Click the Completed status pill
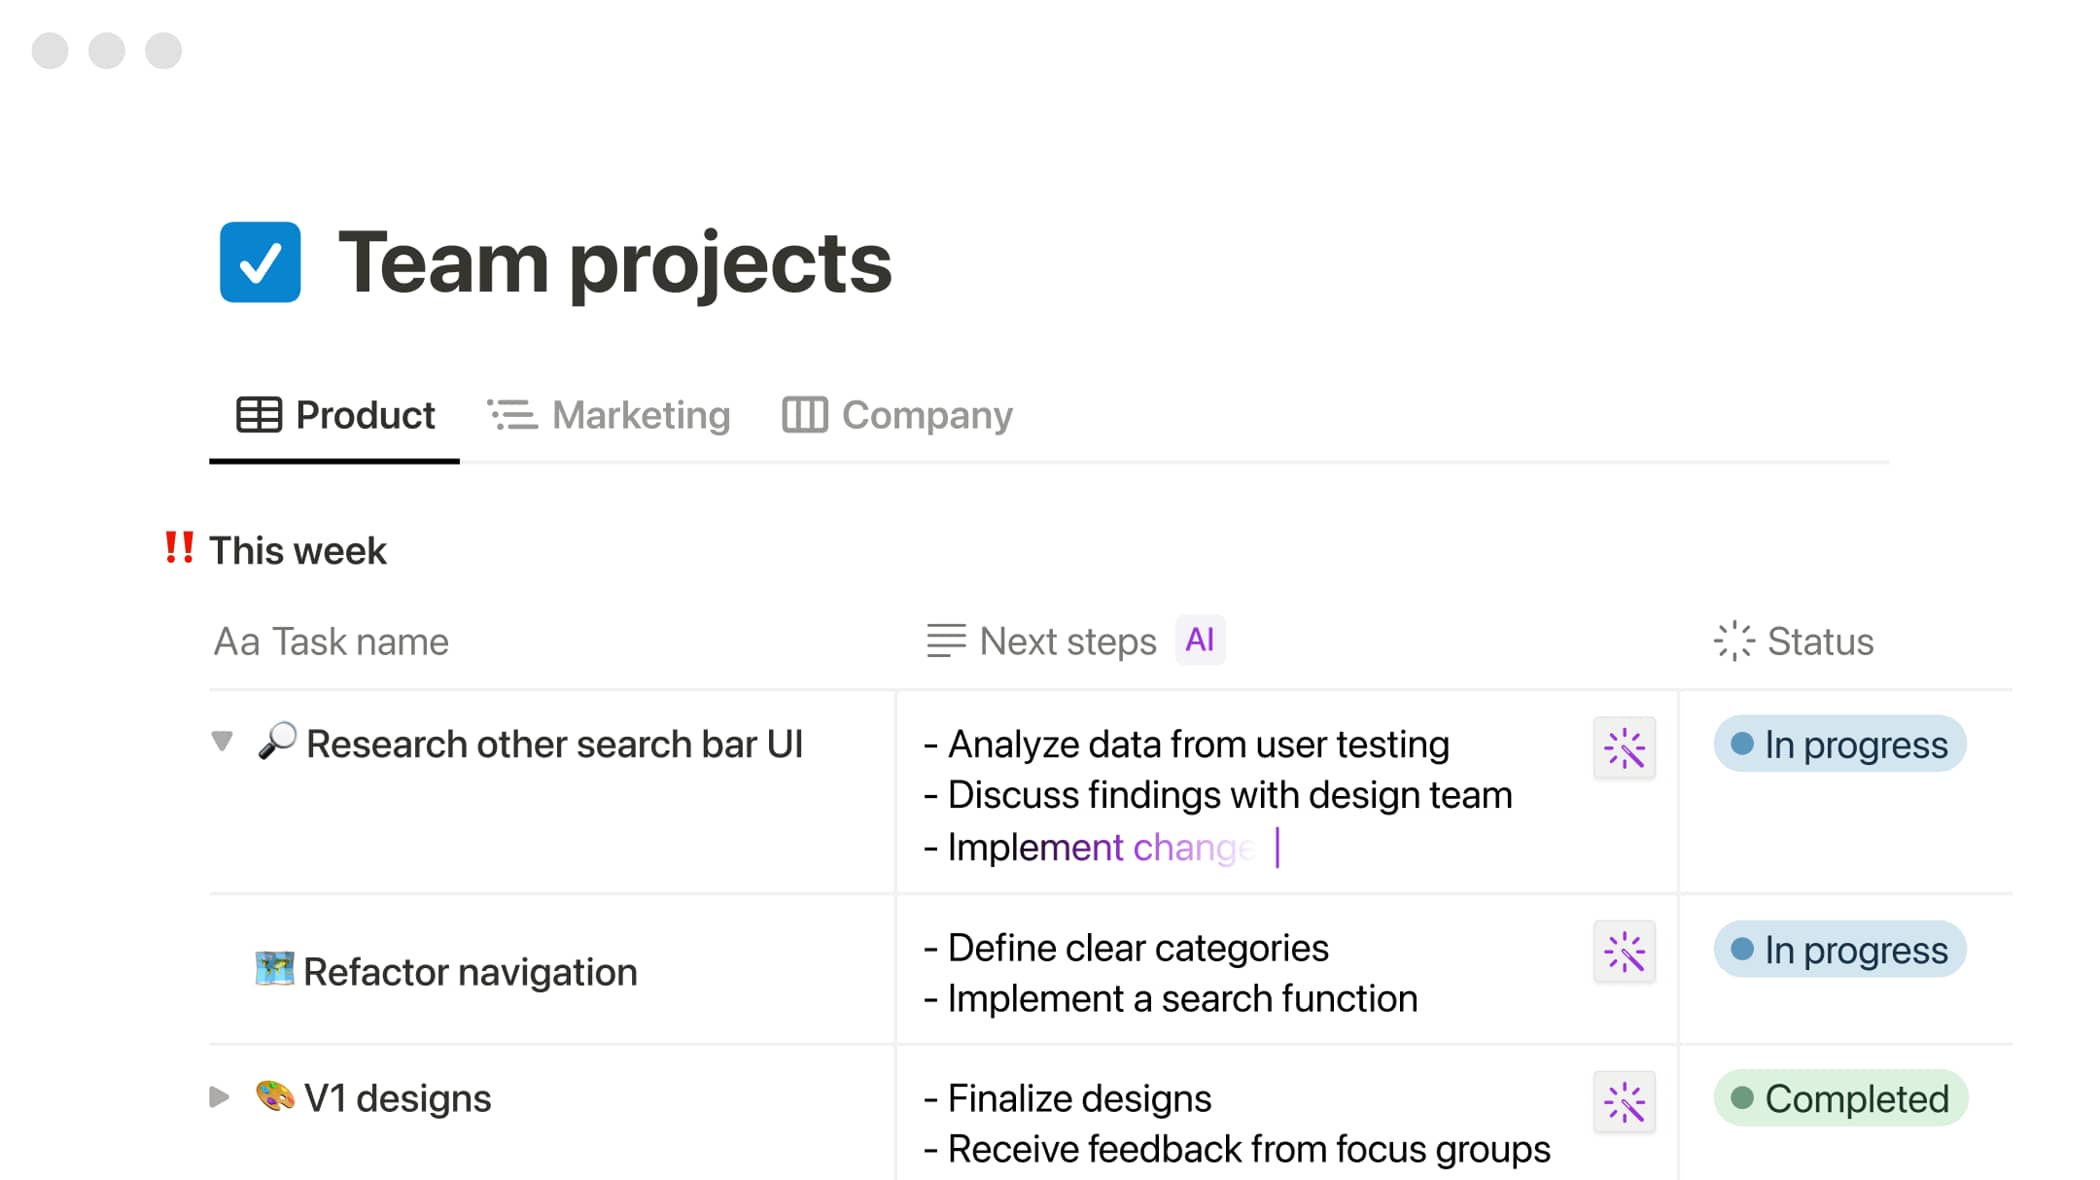Screen dimensions: 2100x1180 [1840, 1098]
